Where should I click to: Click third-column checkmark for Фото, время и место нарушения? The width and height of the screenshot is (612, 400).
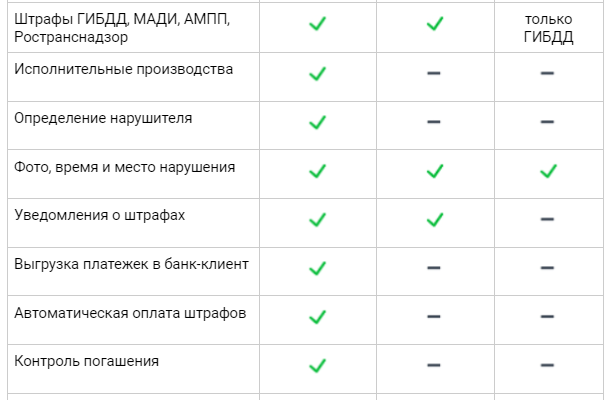tap(548, 171)
